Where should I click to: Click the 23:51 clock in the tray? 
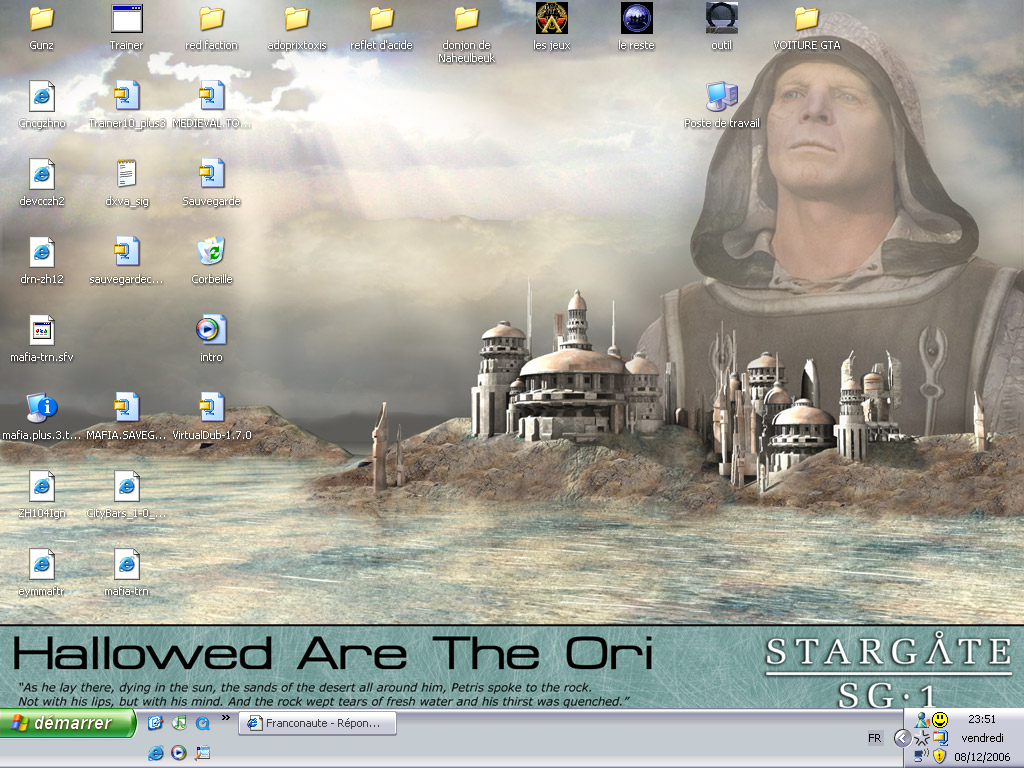click(982, 719)
